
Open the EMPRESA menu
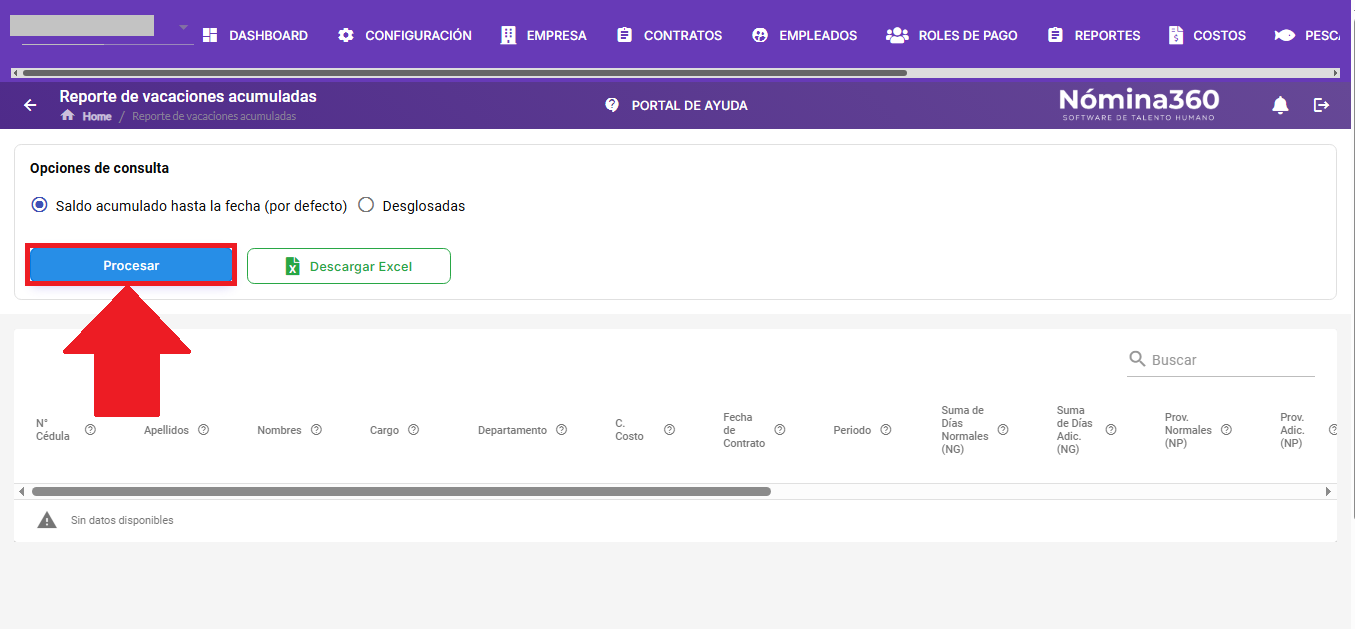coord(543,35)
